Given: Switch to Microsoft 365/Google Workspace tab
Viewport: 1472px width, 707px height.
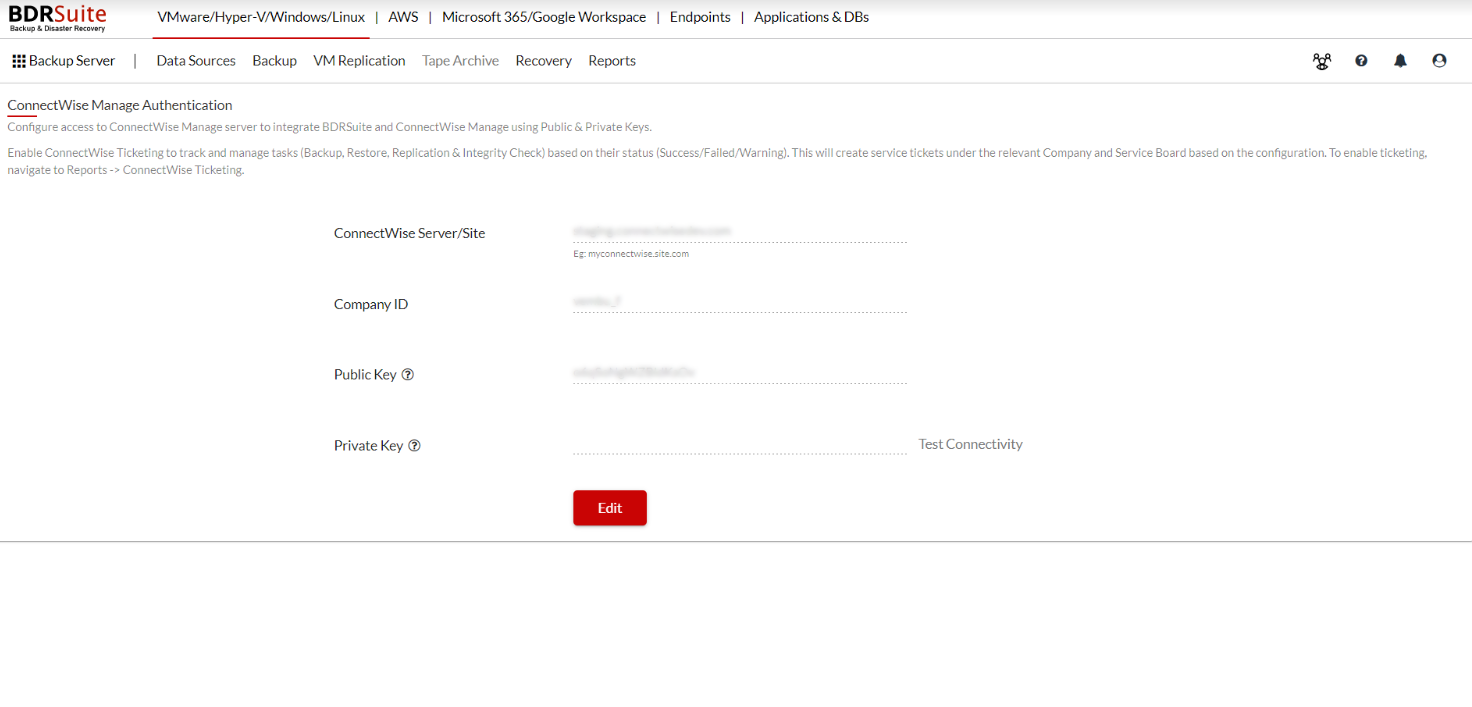Looking at the screenshot, I should coord(544,17).
